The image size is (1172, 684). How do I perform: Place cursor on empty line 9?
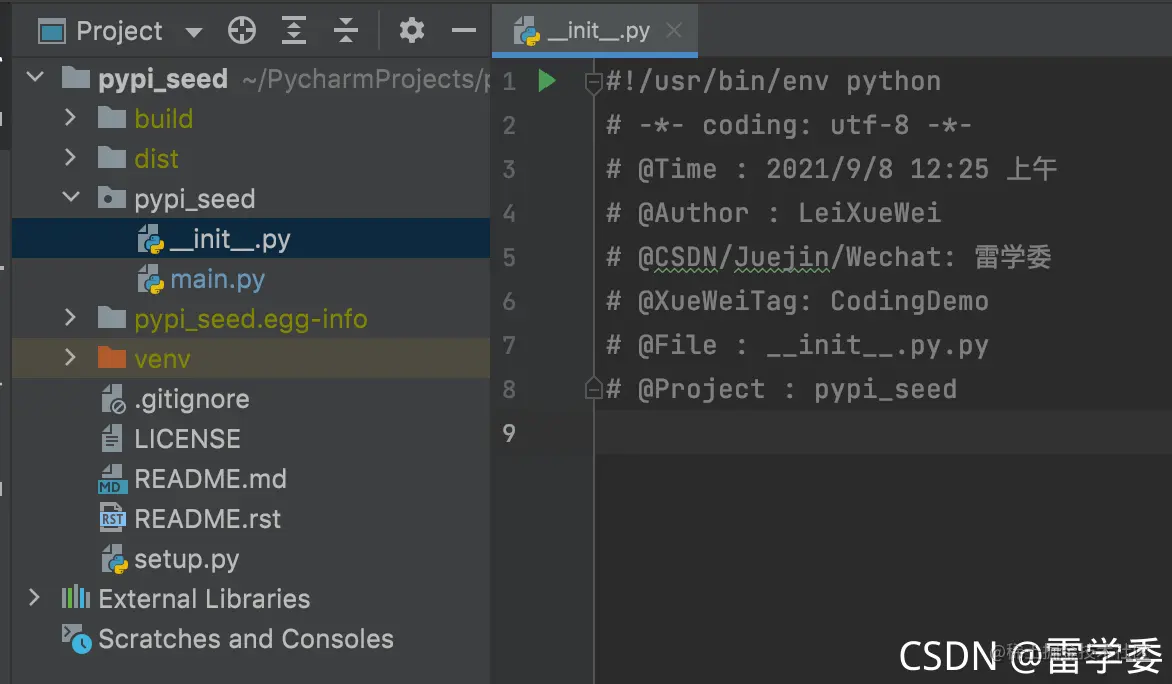click(x=882, y=433)
